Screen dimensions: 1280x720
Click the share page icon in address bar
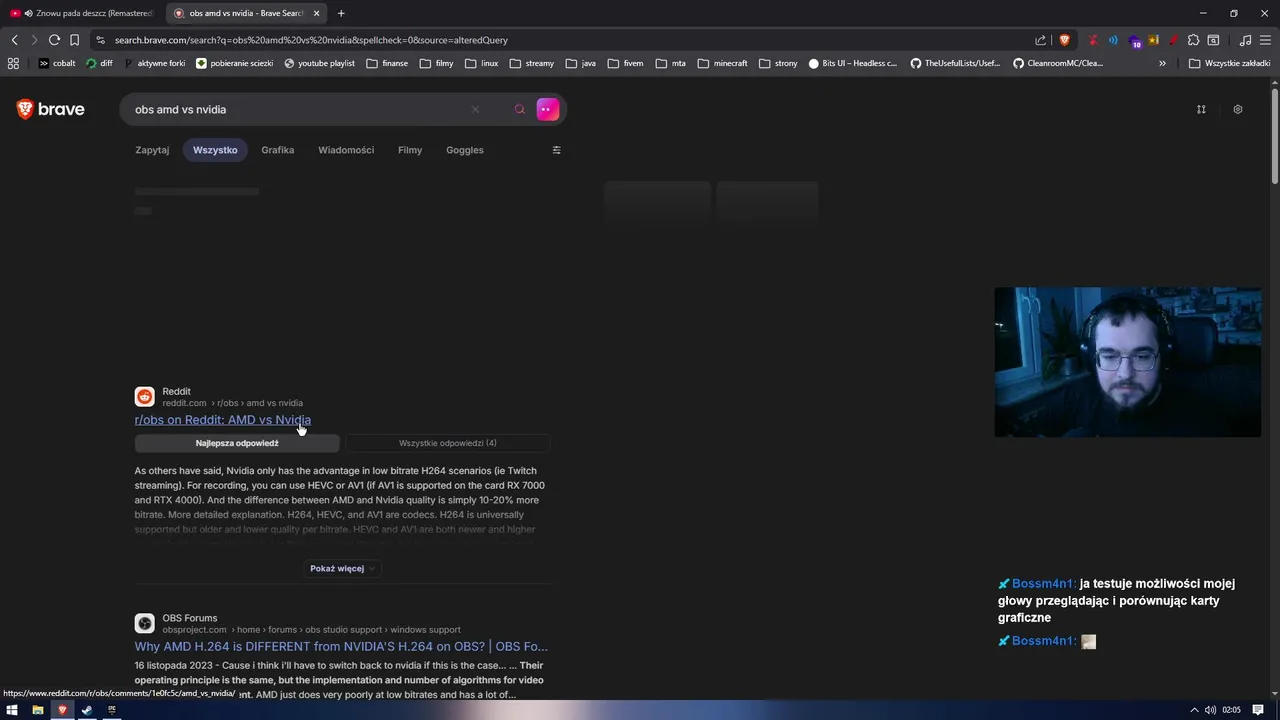point(1041,40)
